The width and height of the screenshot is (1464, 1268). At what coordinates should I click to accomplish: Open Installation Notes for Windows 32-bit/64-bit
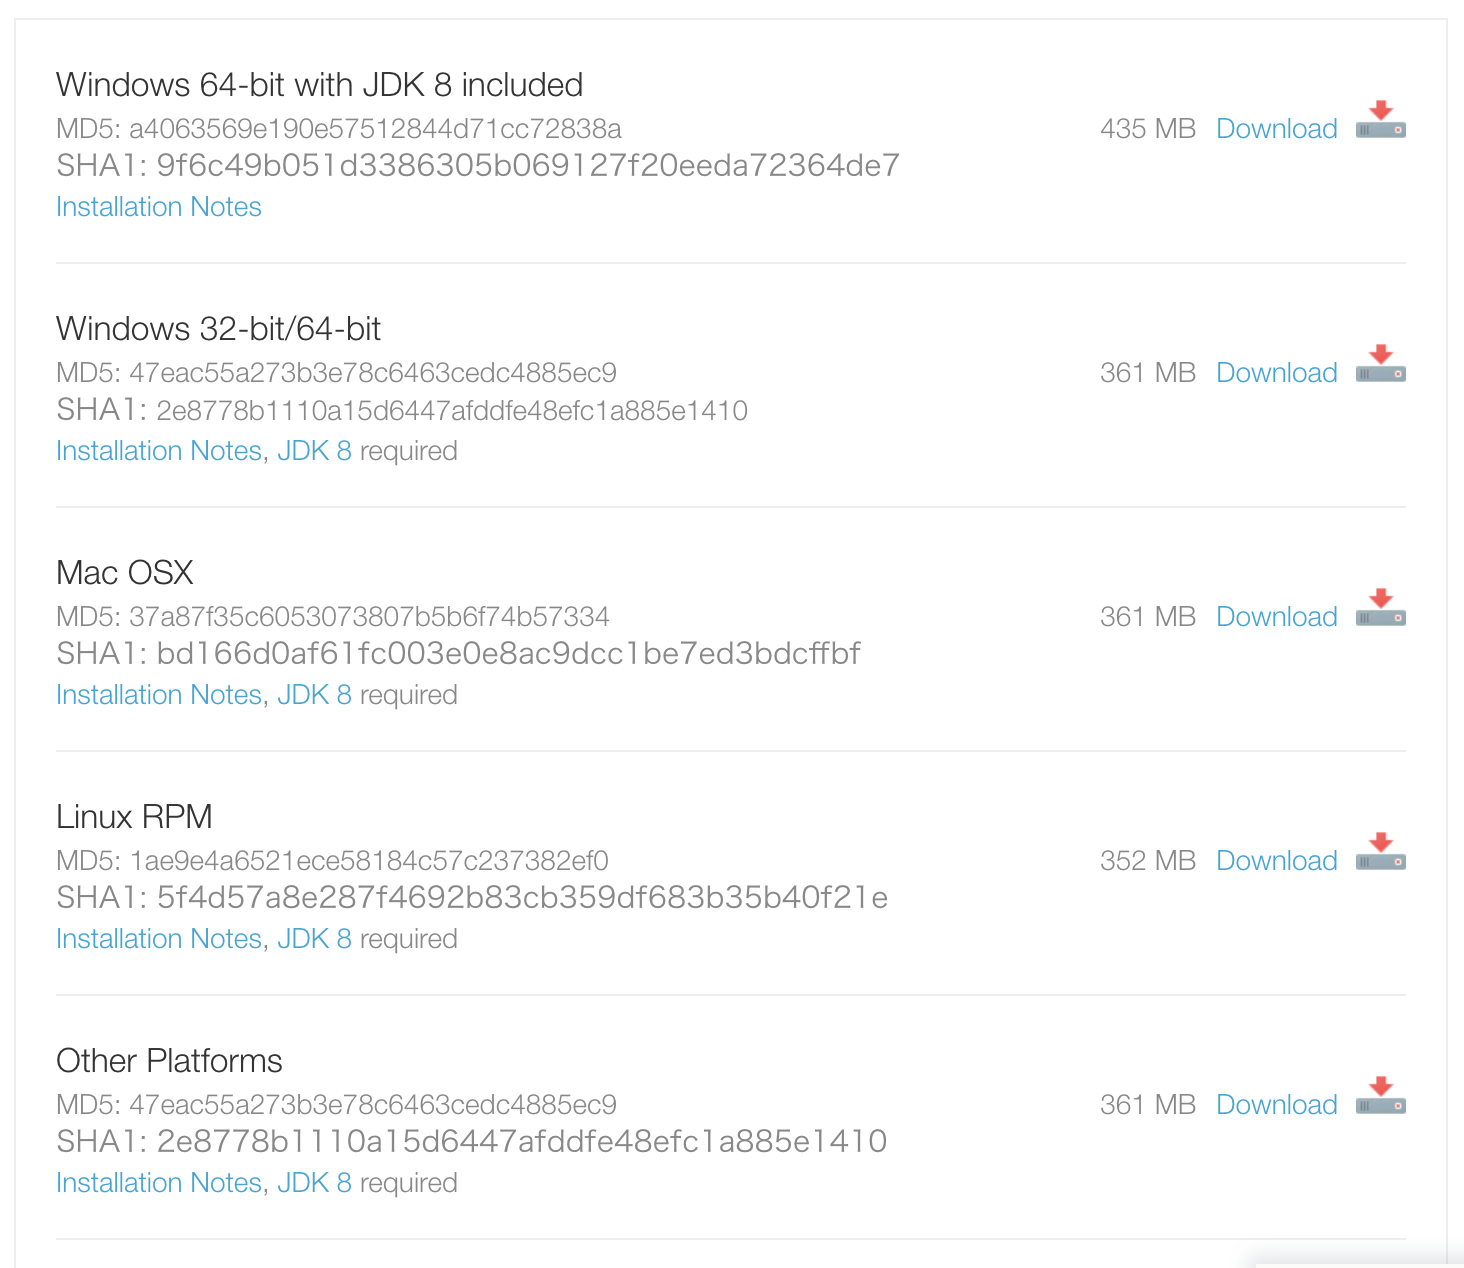(159, 451)
